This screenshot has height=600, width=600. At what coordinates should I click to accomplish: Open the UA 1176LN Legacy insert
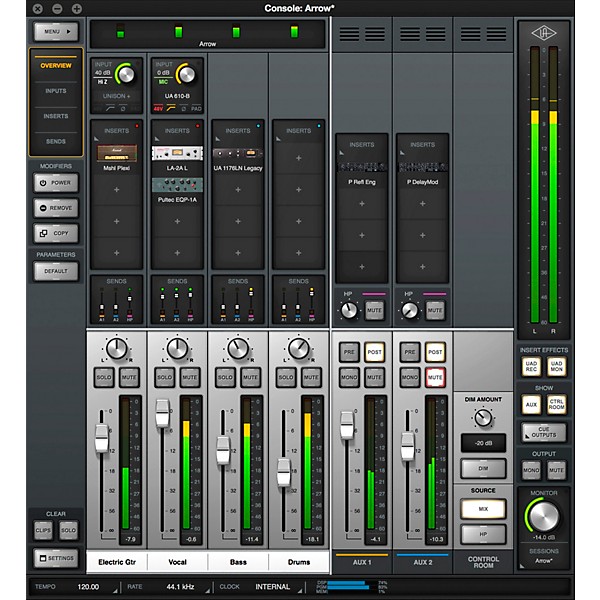(x=238, y=153)
